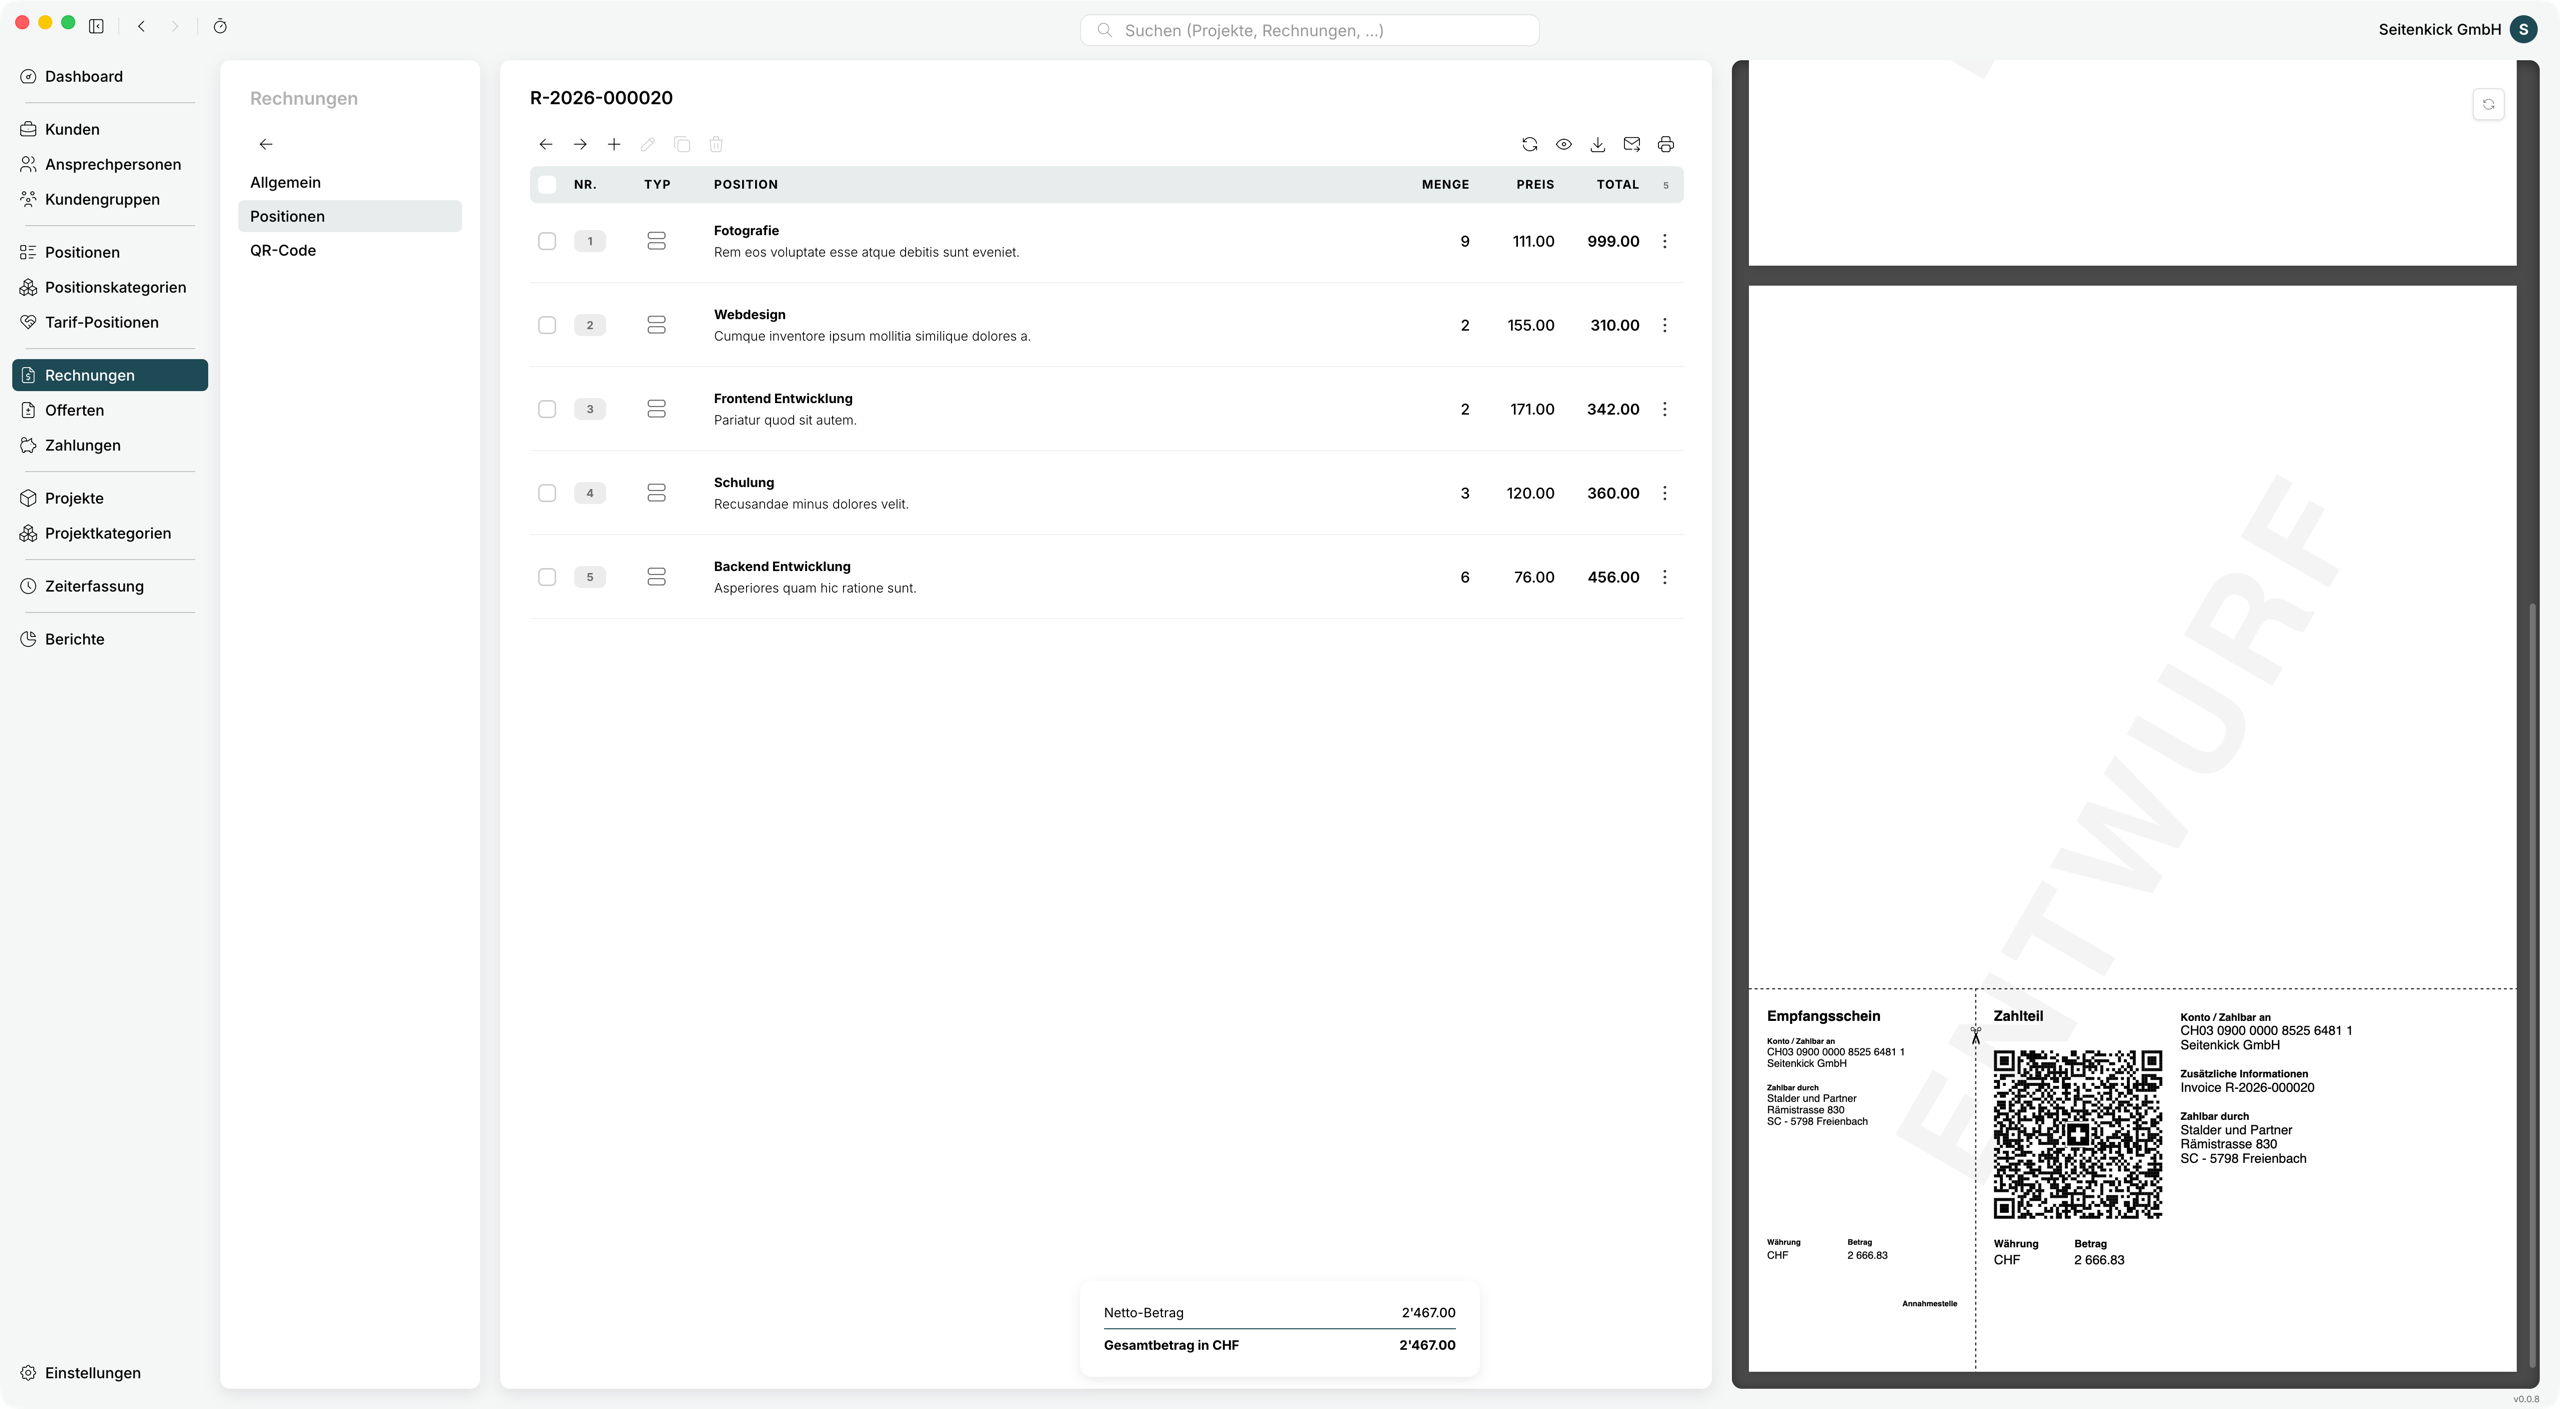Screen dimensions: 2560x1409
Task: Switch to the Allgemein tab
Action: coord(350,182)
